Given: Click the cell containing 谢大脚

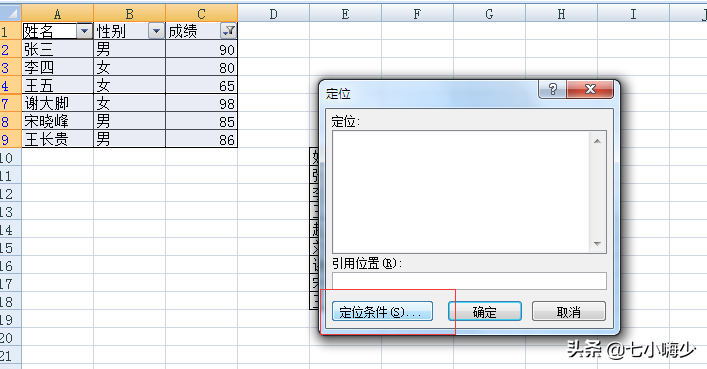Looking at the screenshot, I should pos(57,103).
